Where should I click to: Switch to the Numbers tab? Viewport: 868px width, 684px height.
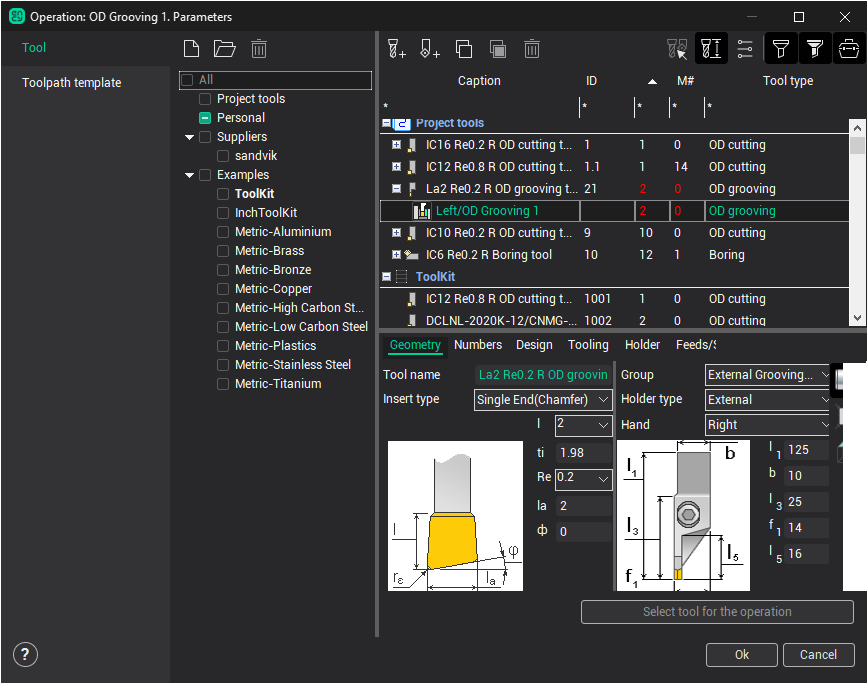click(478, 345)
